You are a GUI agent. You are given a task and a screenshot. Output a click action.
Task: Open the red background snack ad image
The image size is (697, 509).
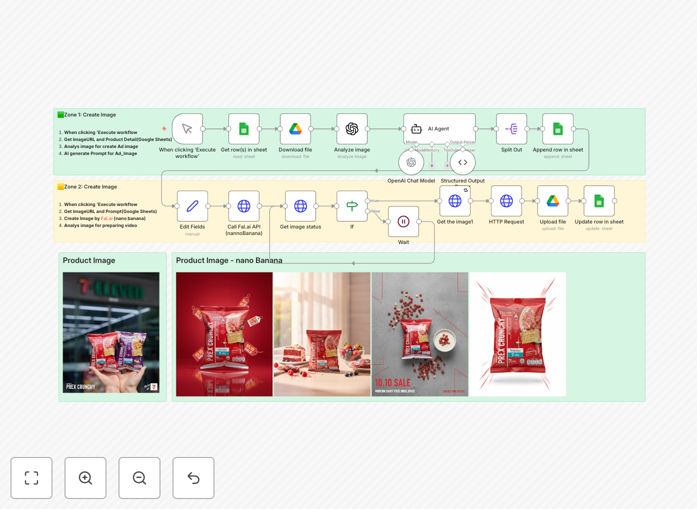tap(224, 334)
